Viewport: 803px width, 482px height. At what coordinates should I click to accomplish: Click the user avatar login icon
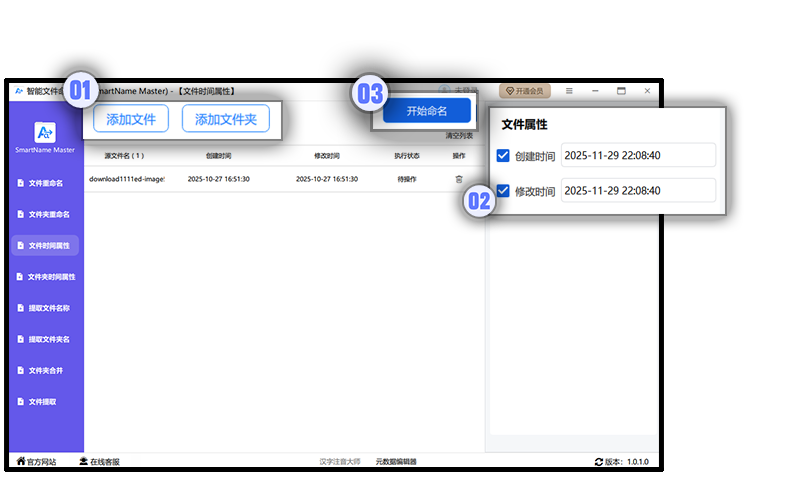pyautogui.click(x=444, y=91)
